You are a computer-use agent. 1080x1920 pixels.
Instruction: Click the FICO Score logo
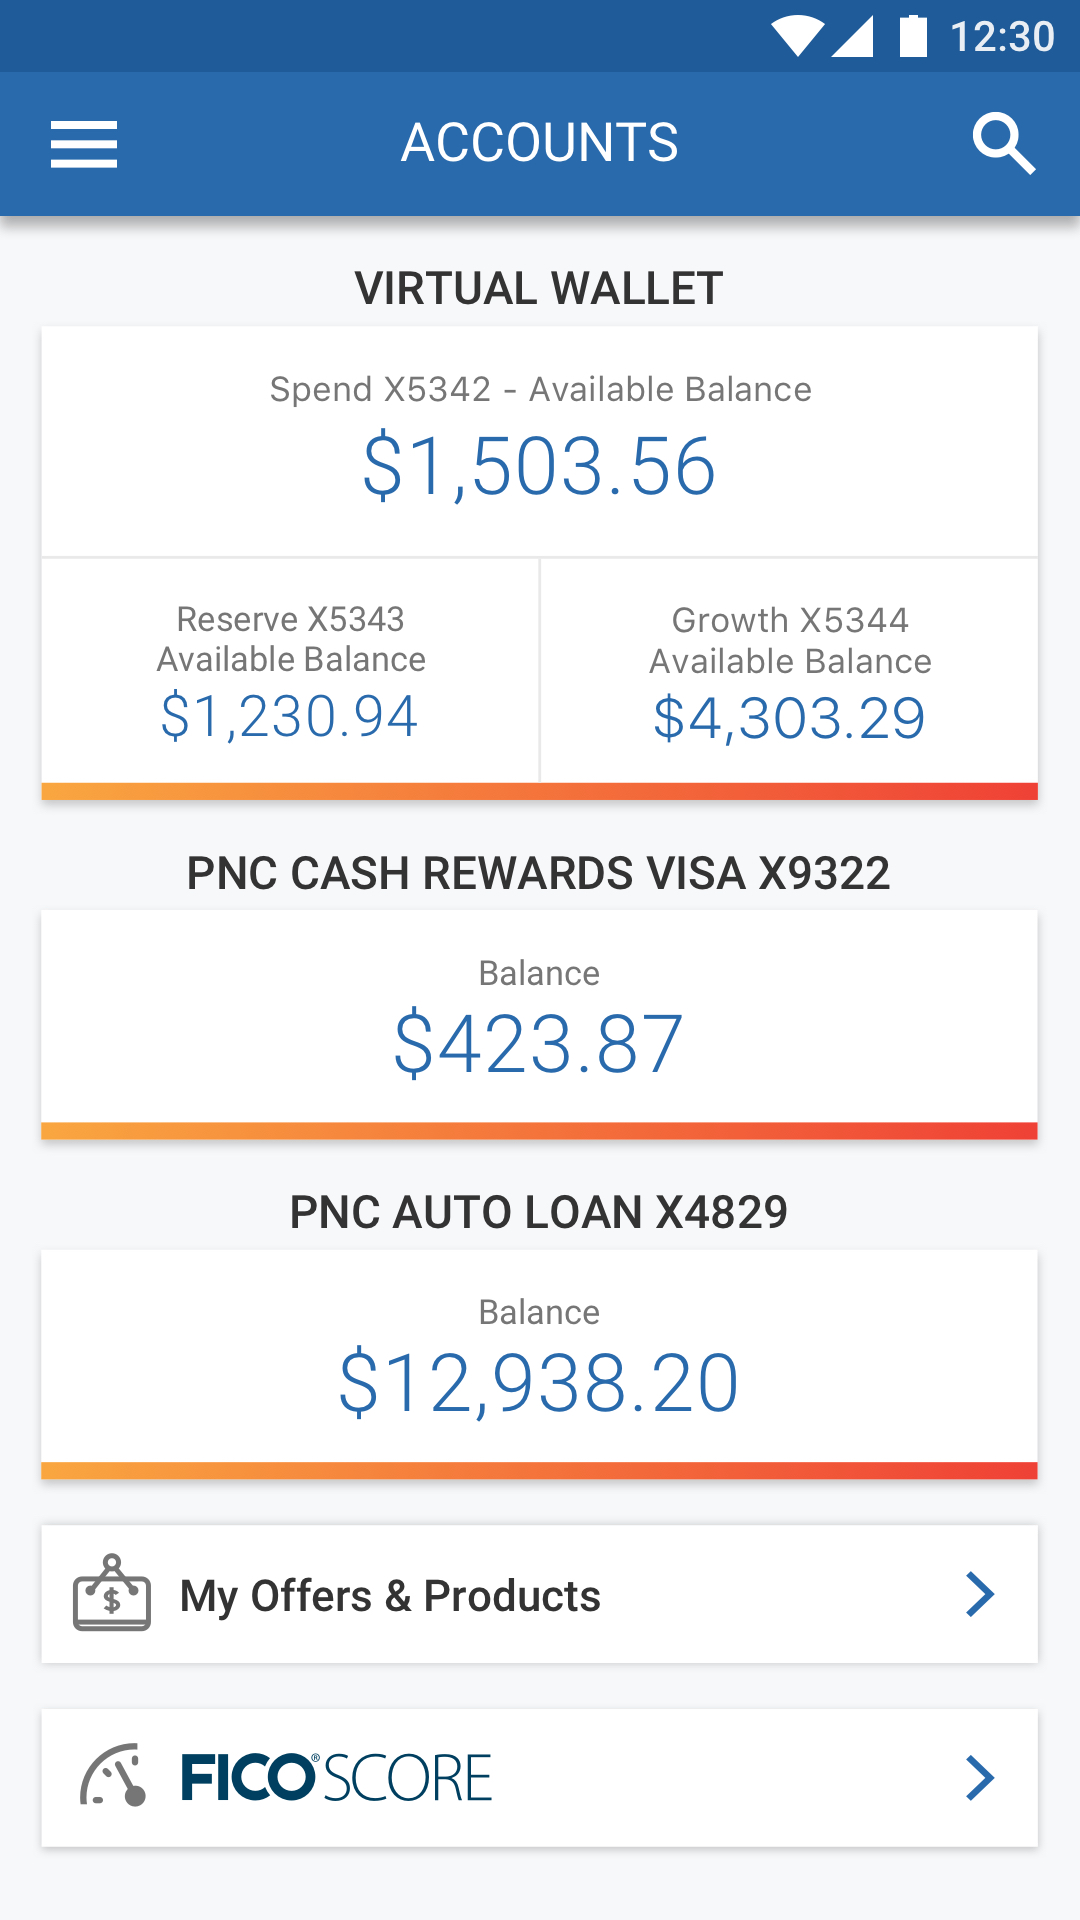tap(336, 1777)
